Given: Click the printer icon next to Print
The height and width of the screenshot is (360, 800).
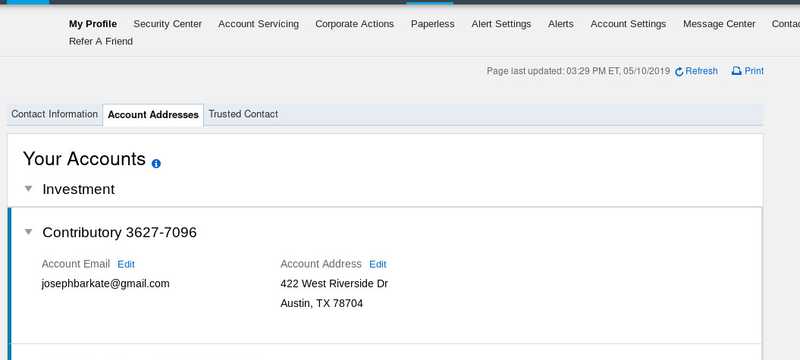Looking at the screenshot, I should [736, 71].
